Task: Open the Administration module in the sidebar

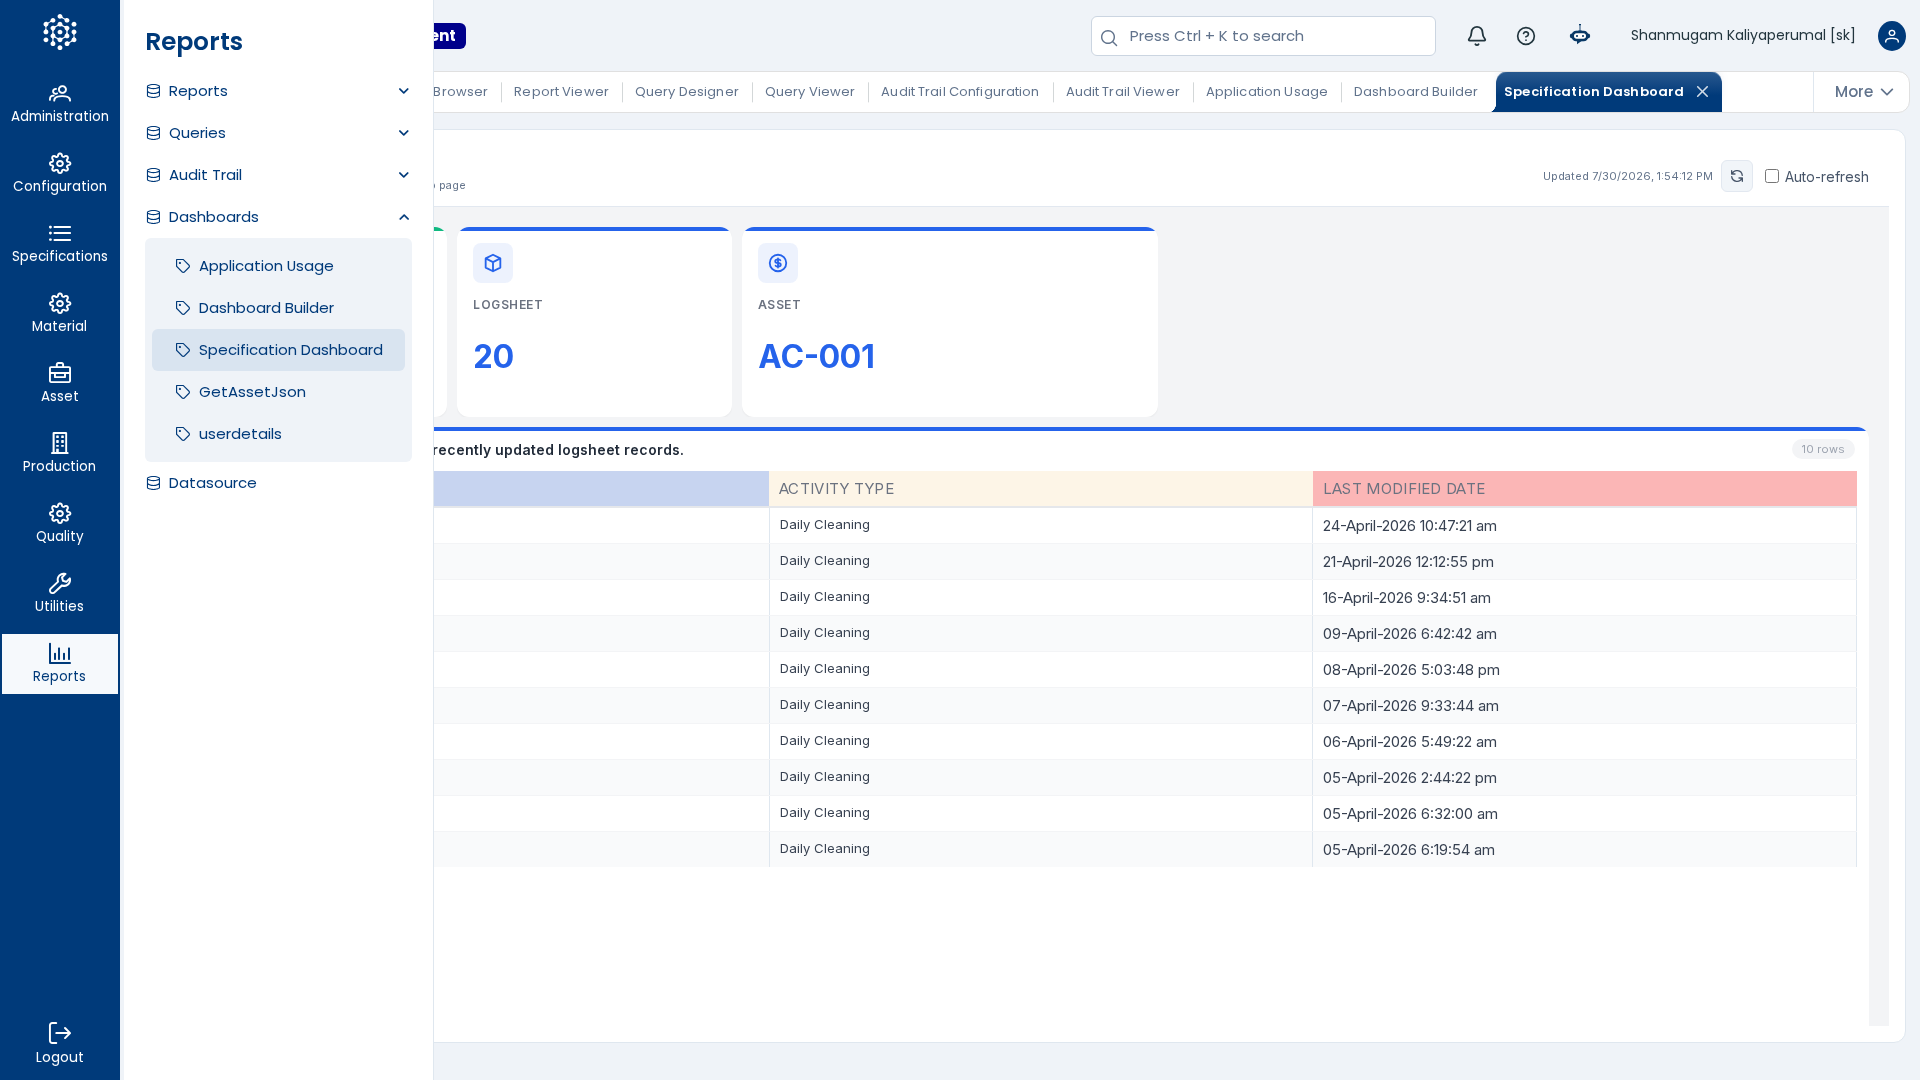Action: [x=60, y=104]
